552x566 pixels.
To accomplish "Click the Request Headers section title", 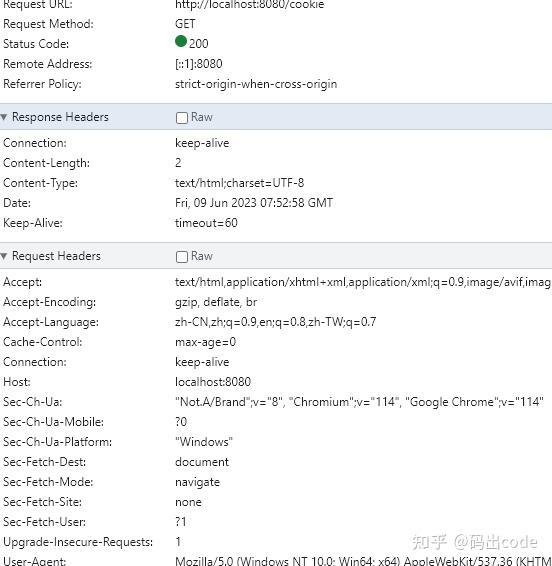I will [56, 256].
